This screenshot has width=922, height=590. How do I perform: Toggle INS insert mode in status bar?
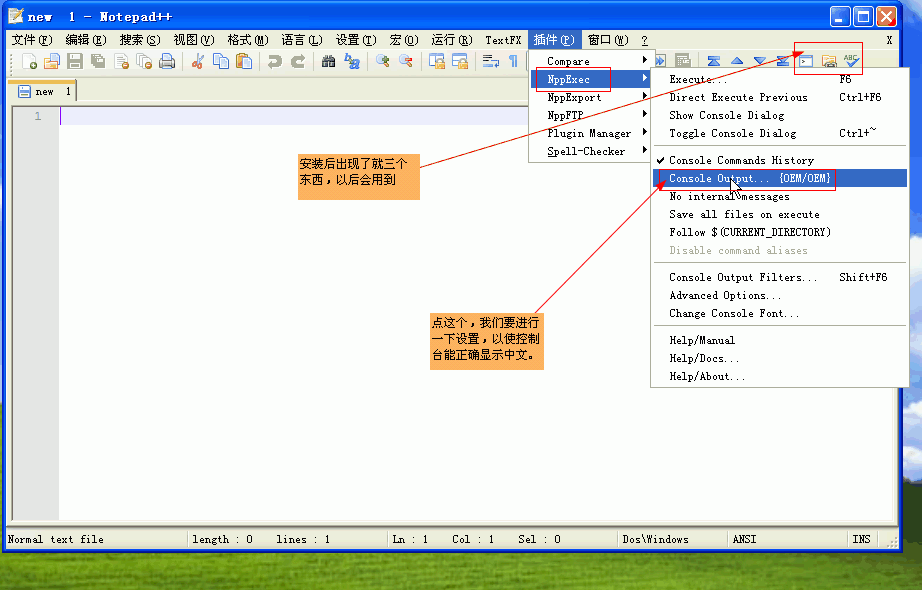click(861, 539)
